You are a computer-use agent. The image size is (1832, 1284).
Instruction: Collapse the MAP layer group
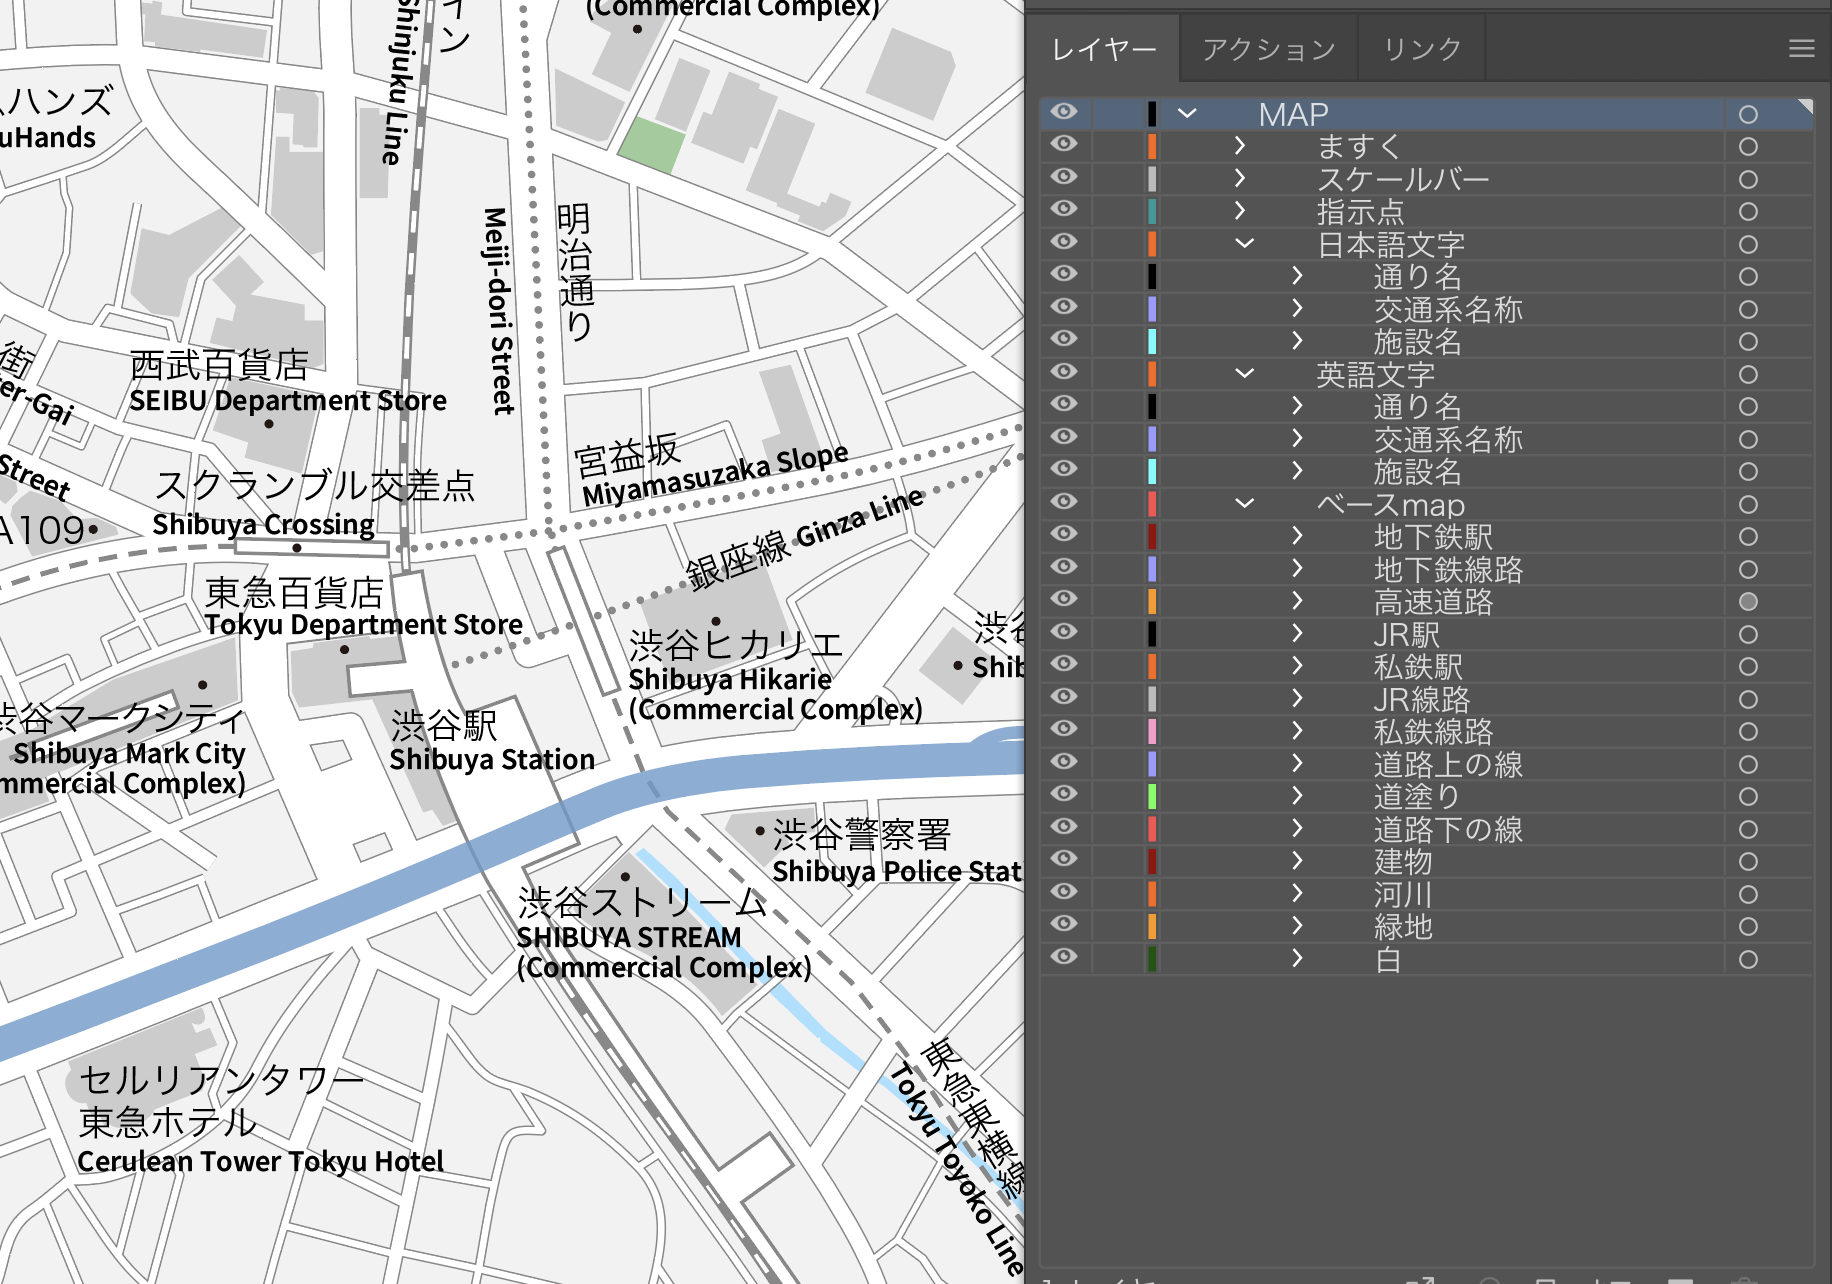click(x=1187, y=113)
